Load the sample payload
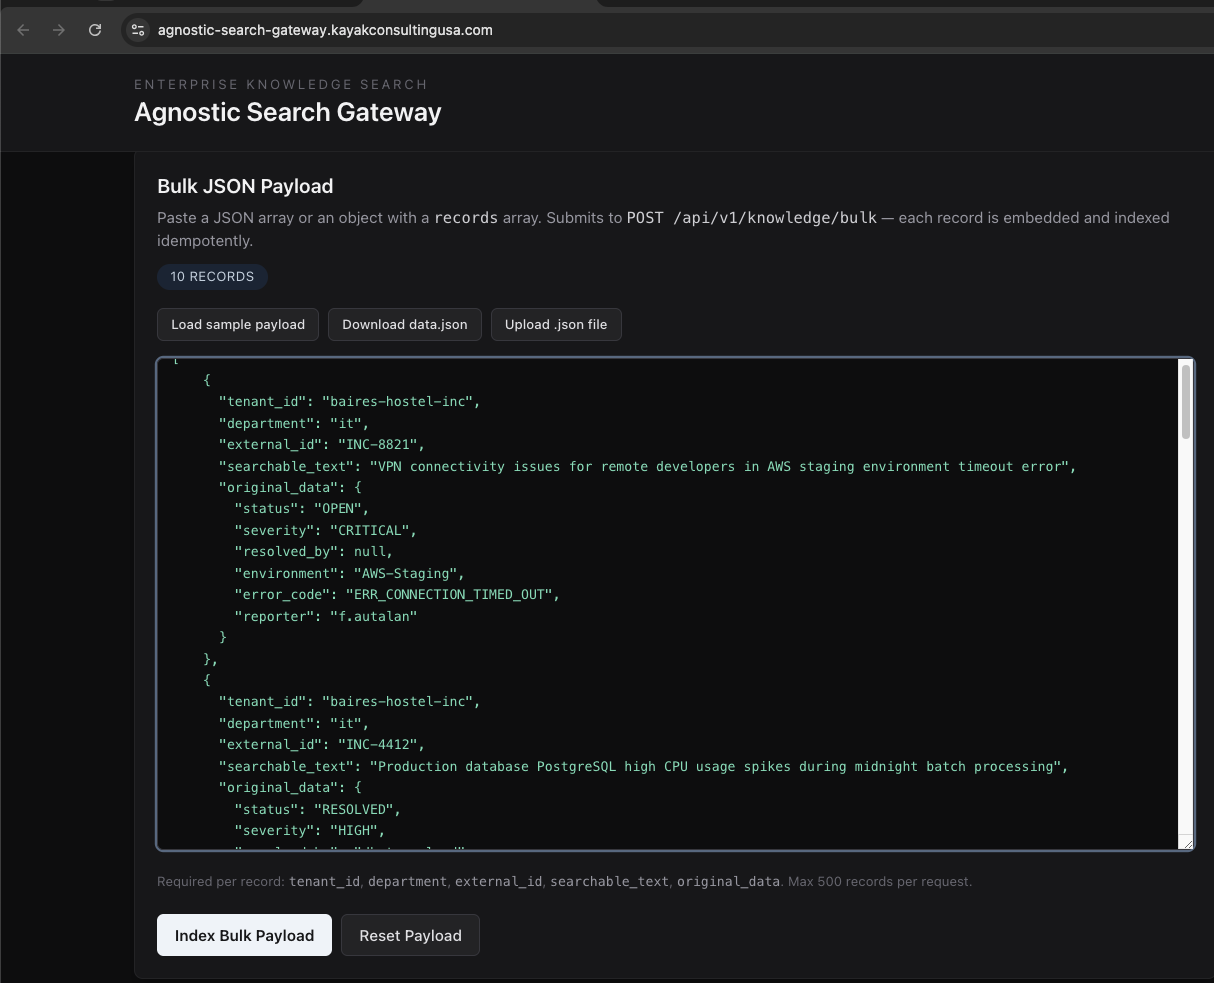1214x983 pixels. [x=238, y=324]
